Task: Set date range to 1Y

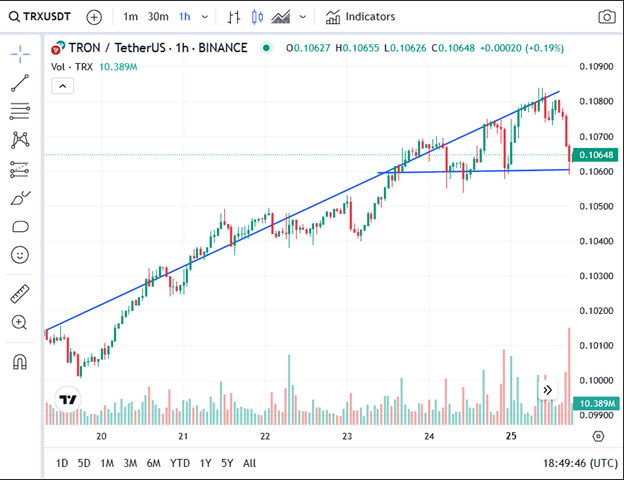Action: coord(205,463)
